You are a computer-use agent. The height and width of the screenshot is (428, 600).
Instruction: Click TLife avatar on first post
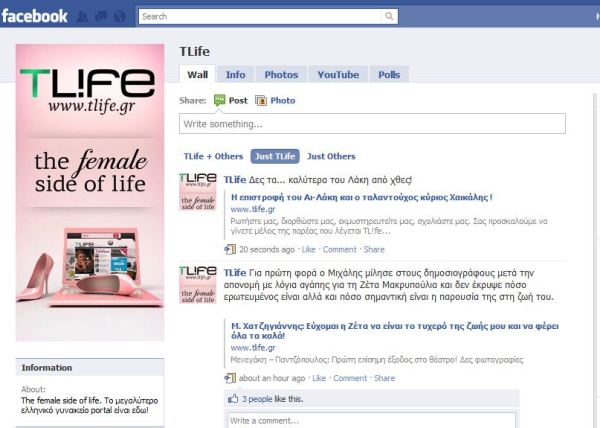coord(198,192)
